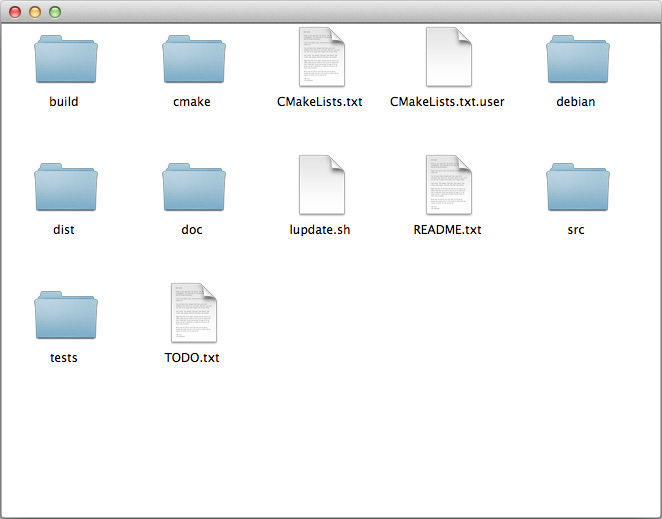Select the README.txt document icon

pyautogui.click(x=449, y=185)
